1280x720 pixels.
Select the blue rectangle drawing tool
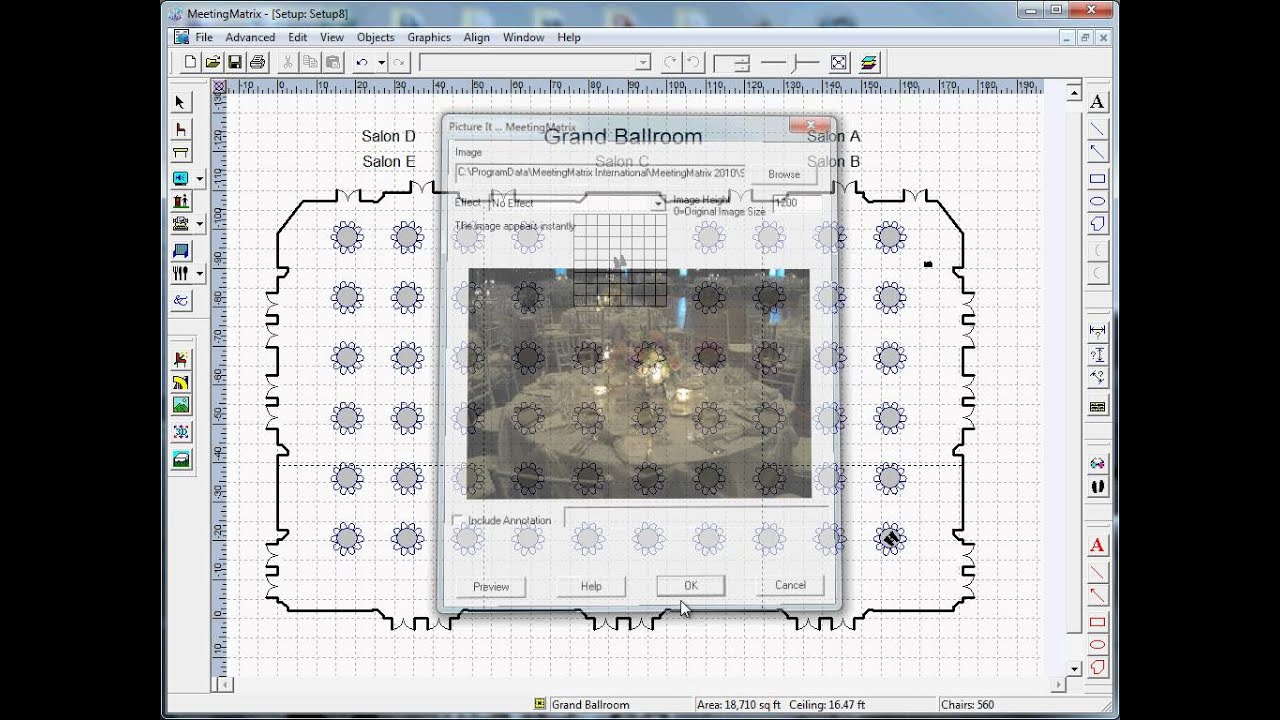(1097, 179)
